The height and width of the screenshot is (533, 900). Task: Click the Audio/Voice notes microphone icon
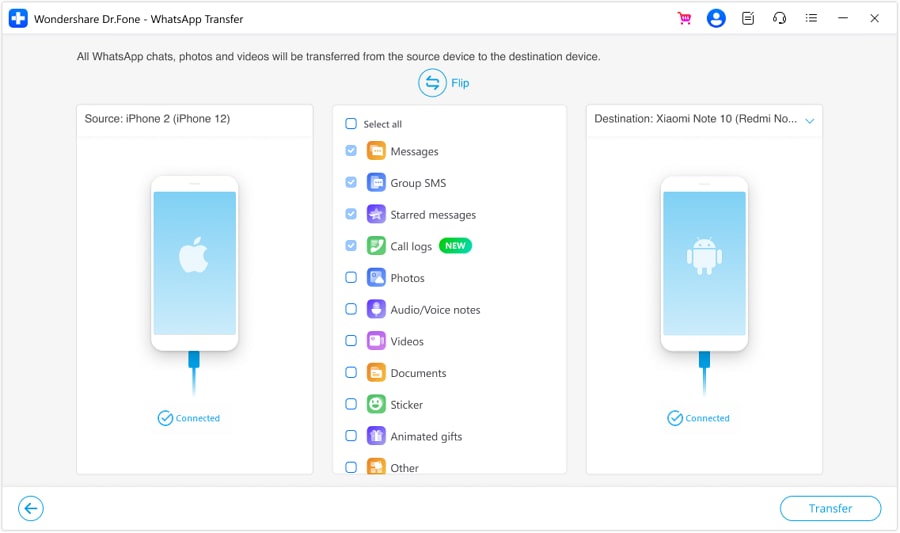pyautogui.click(x=376, y=309)
